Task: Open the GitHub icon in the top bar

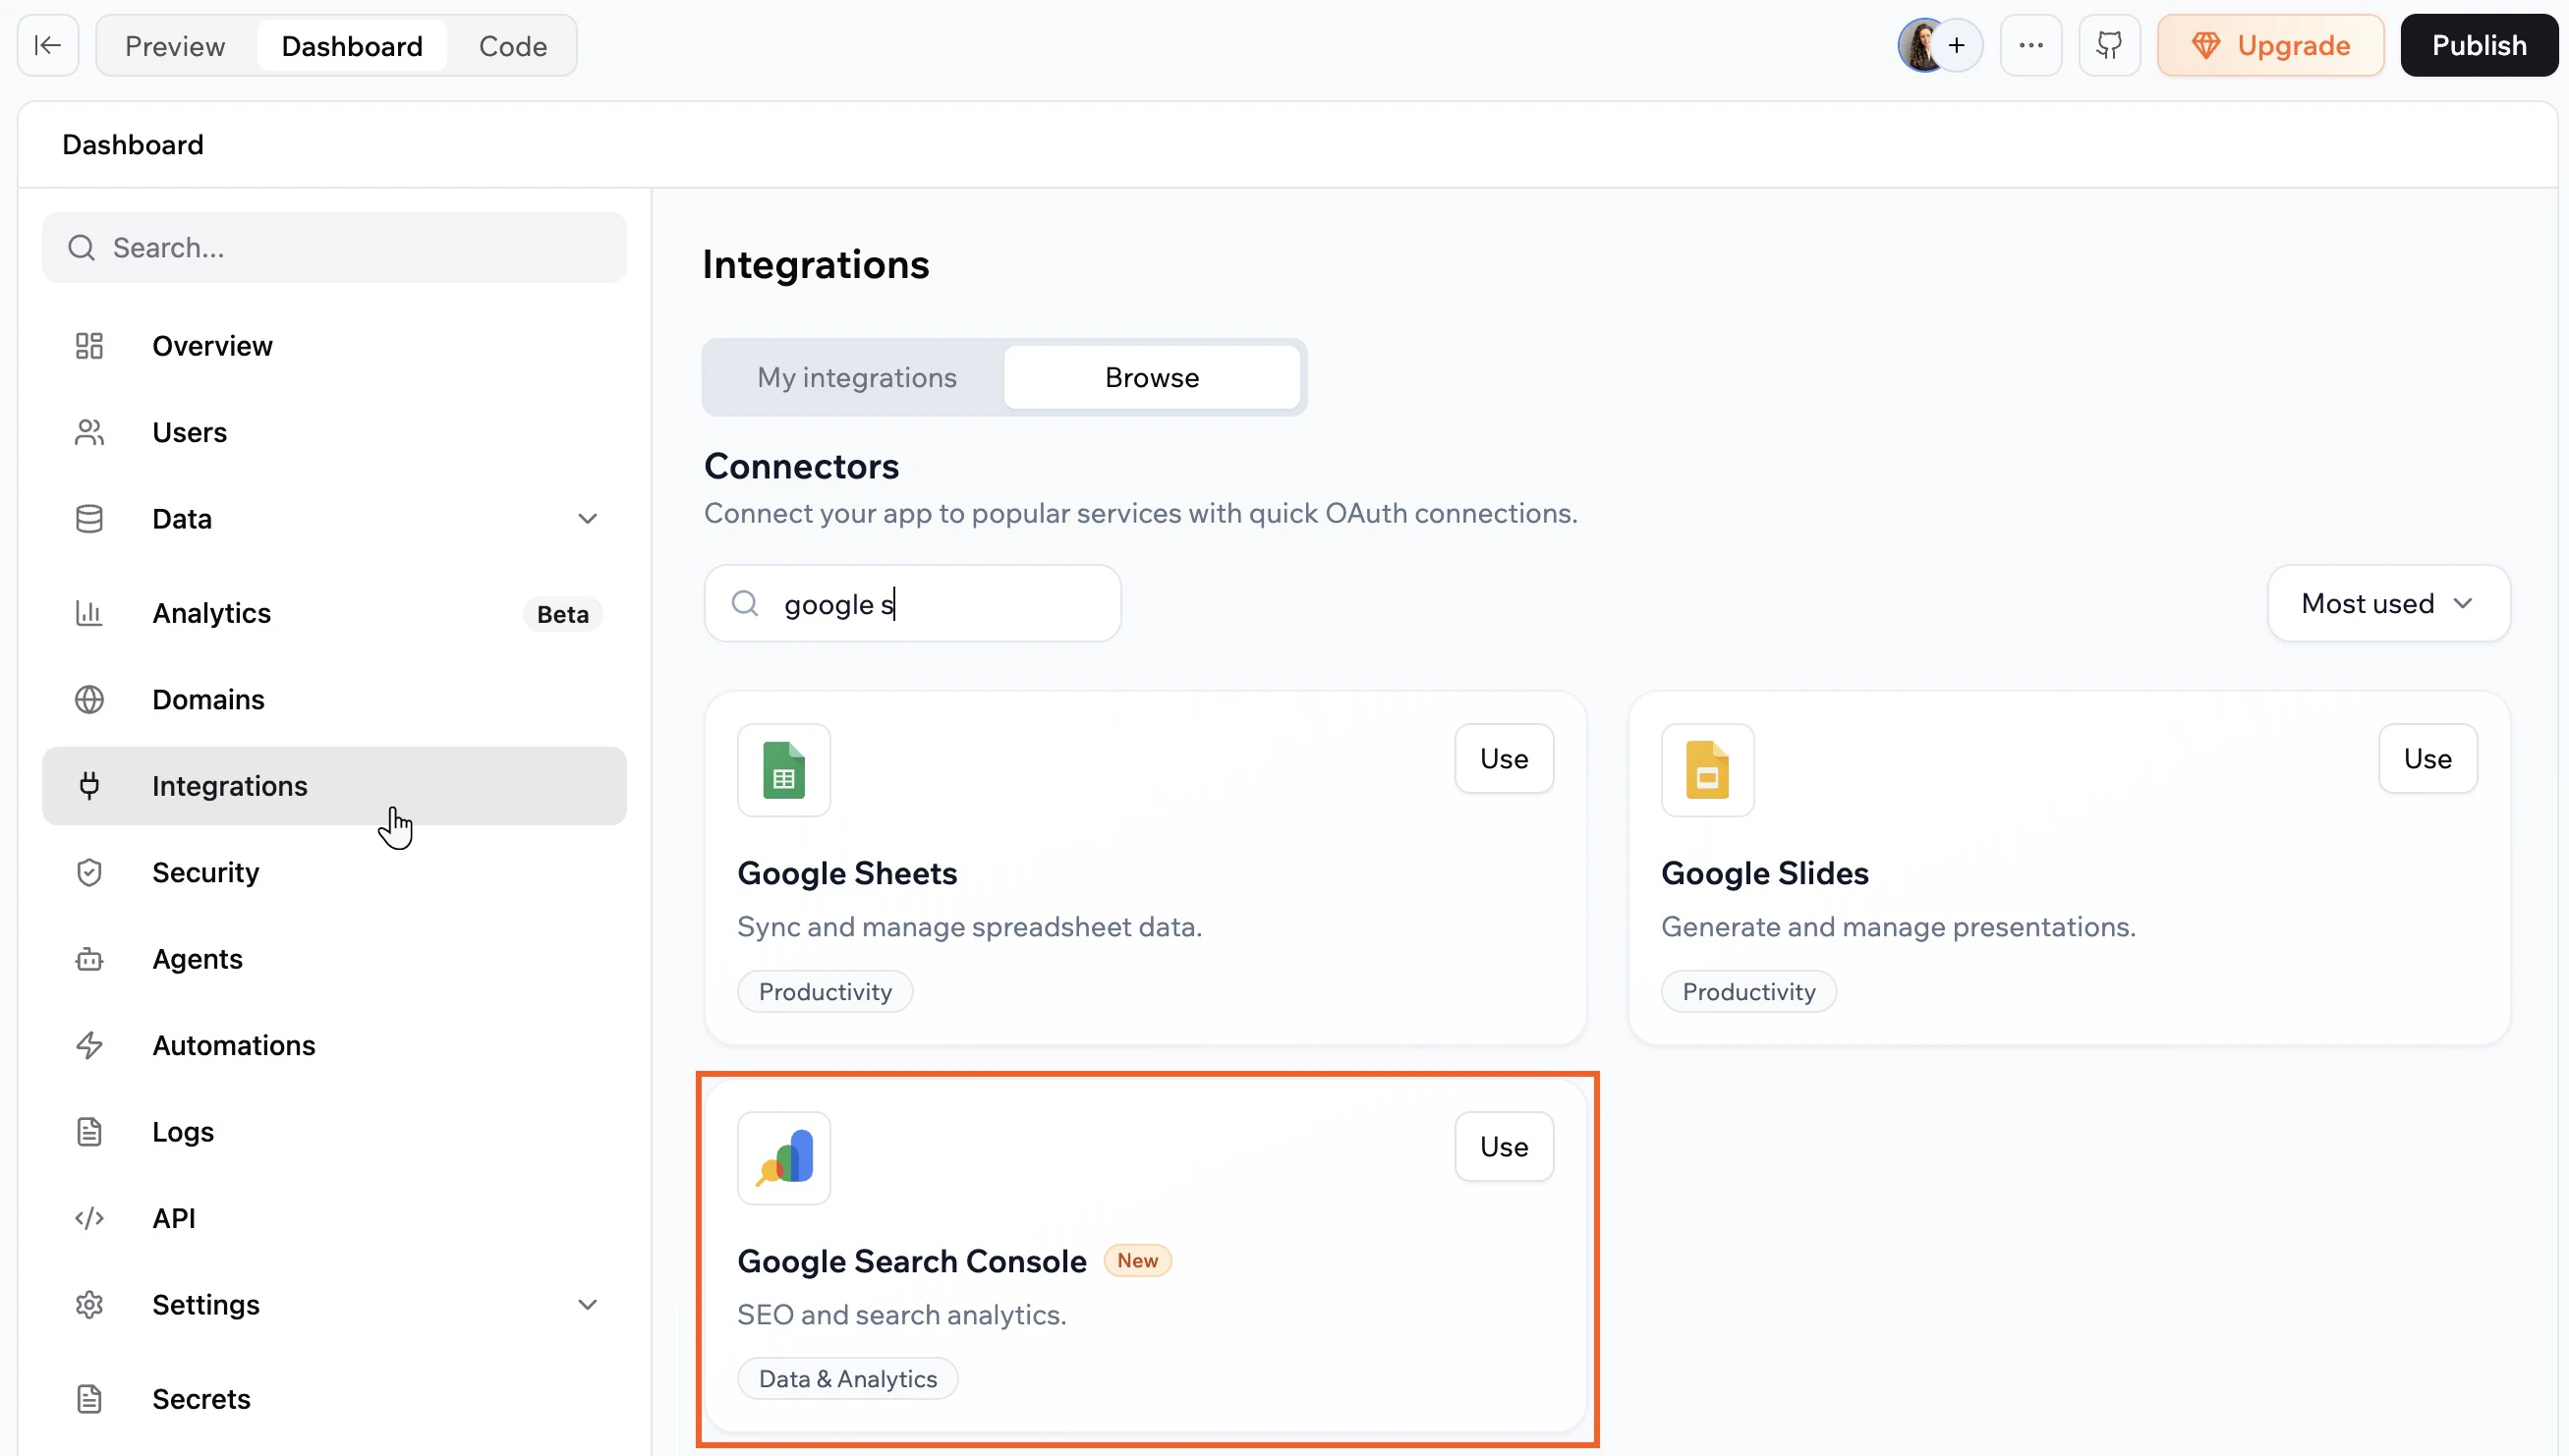Action: tap(2108, 44)
